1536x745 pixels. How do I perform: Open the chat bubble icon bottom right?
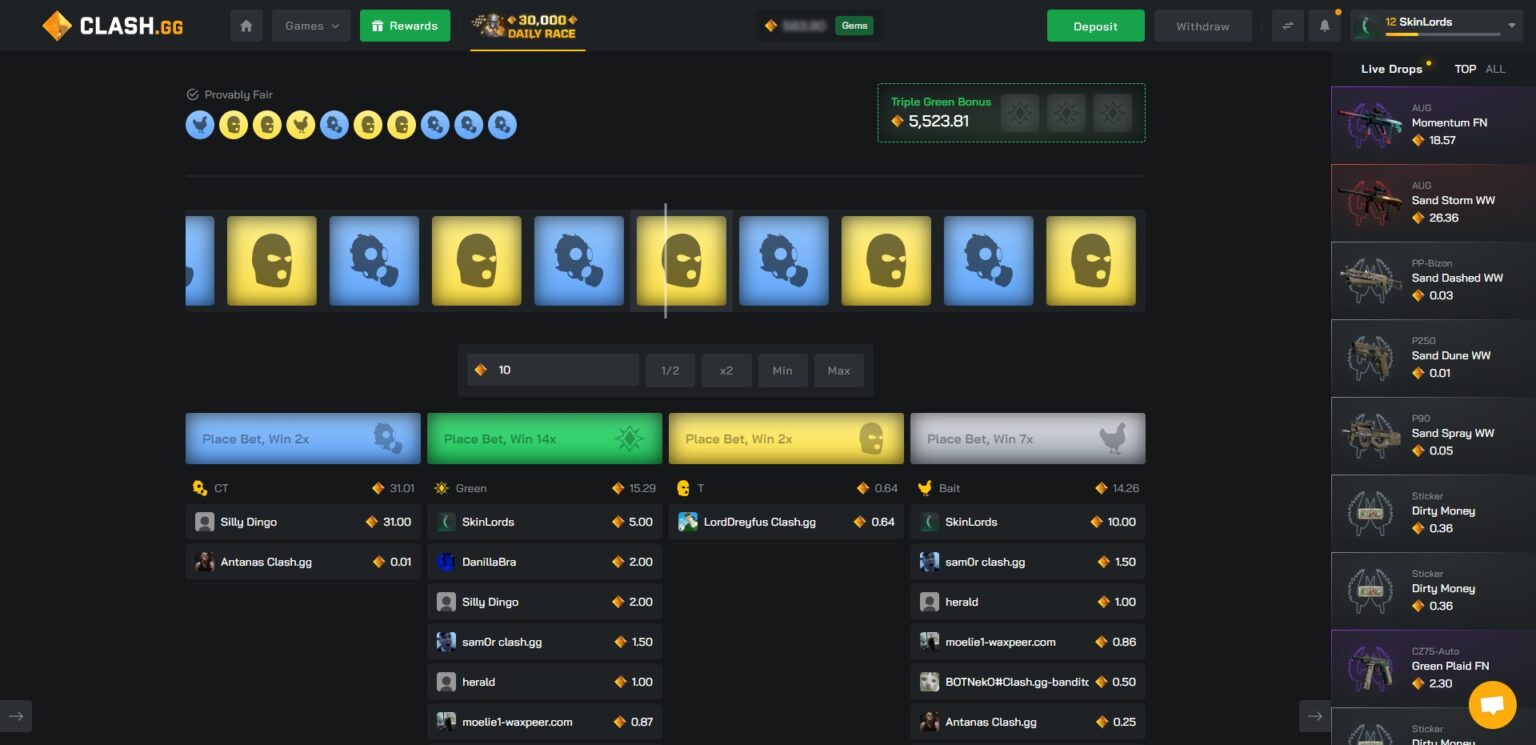(1492, 705)
